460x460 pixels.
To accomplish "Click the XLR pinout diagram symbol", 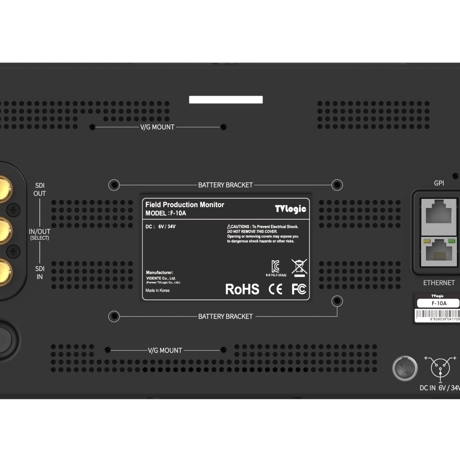I will 440,369.
